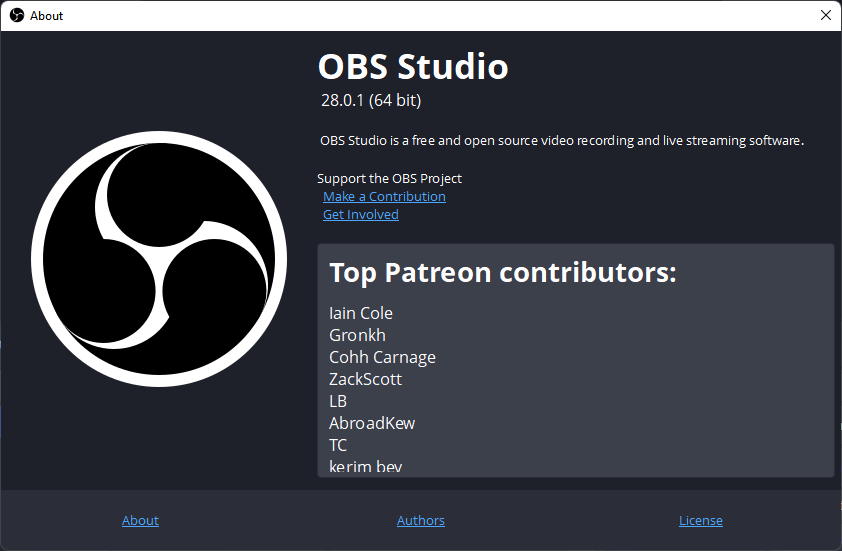Image resolution: width=842 pixels, height=551 pixels.
Task: Click the Top Patreon contributors heading
Action: (503, 272)
